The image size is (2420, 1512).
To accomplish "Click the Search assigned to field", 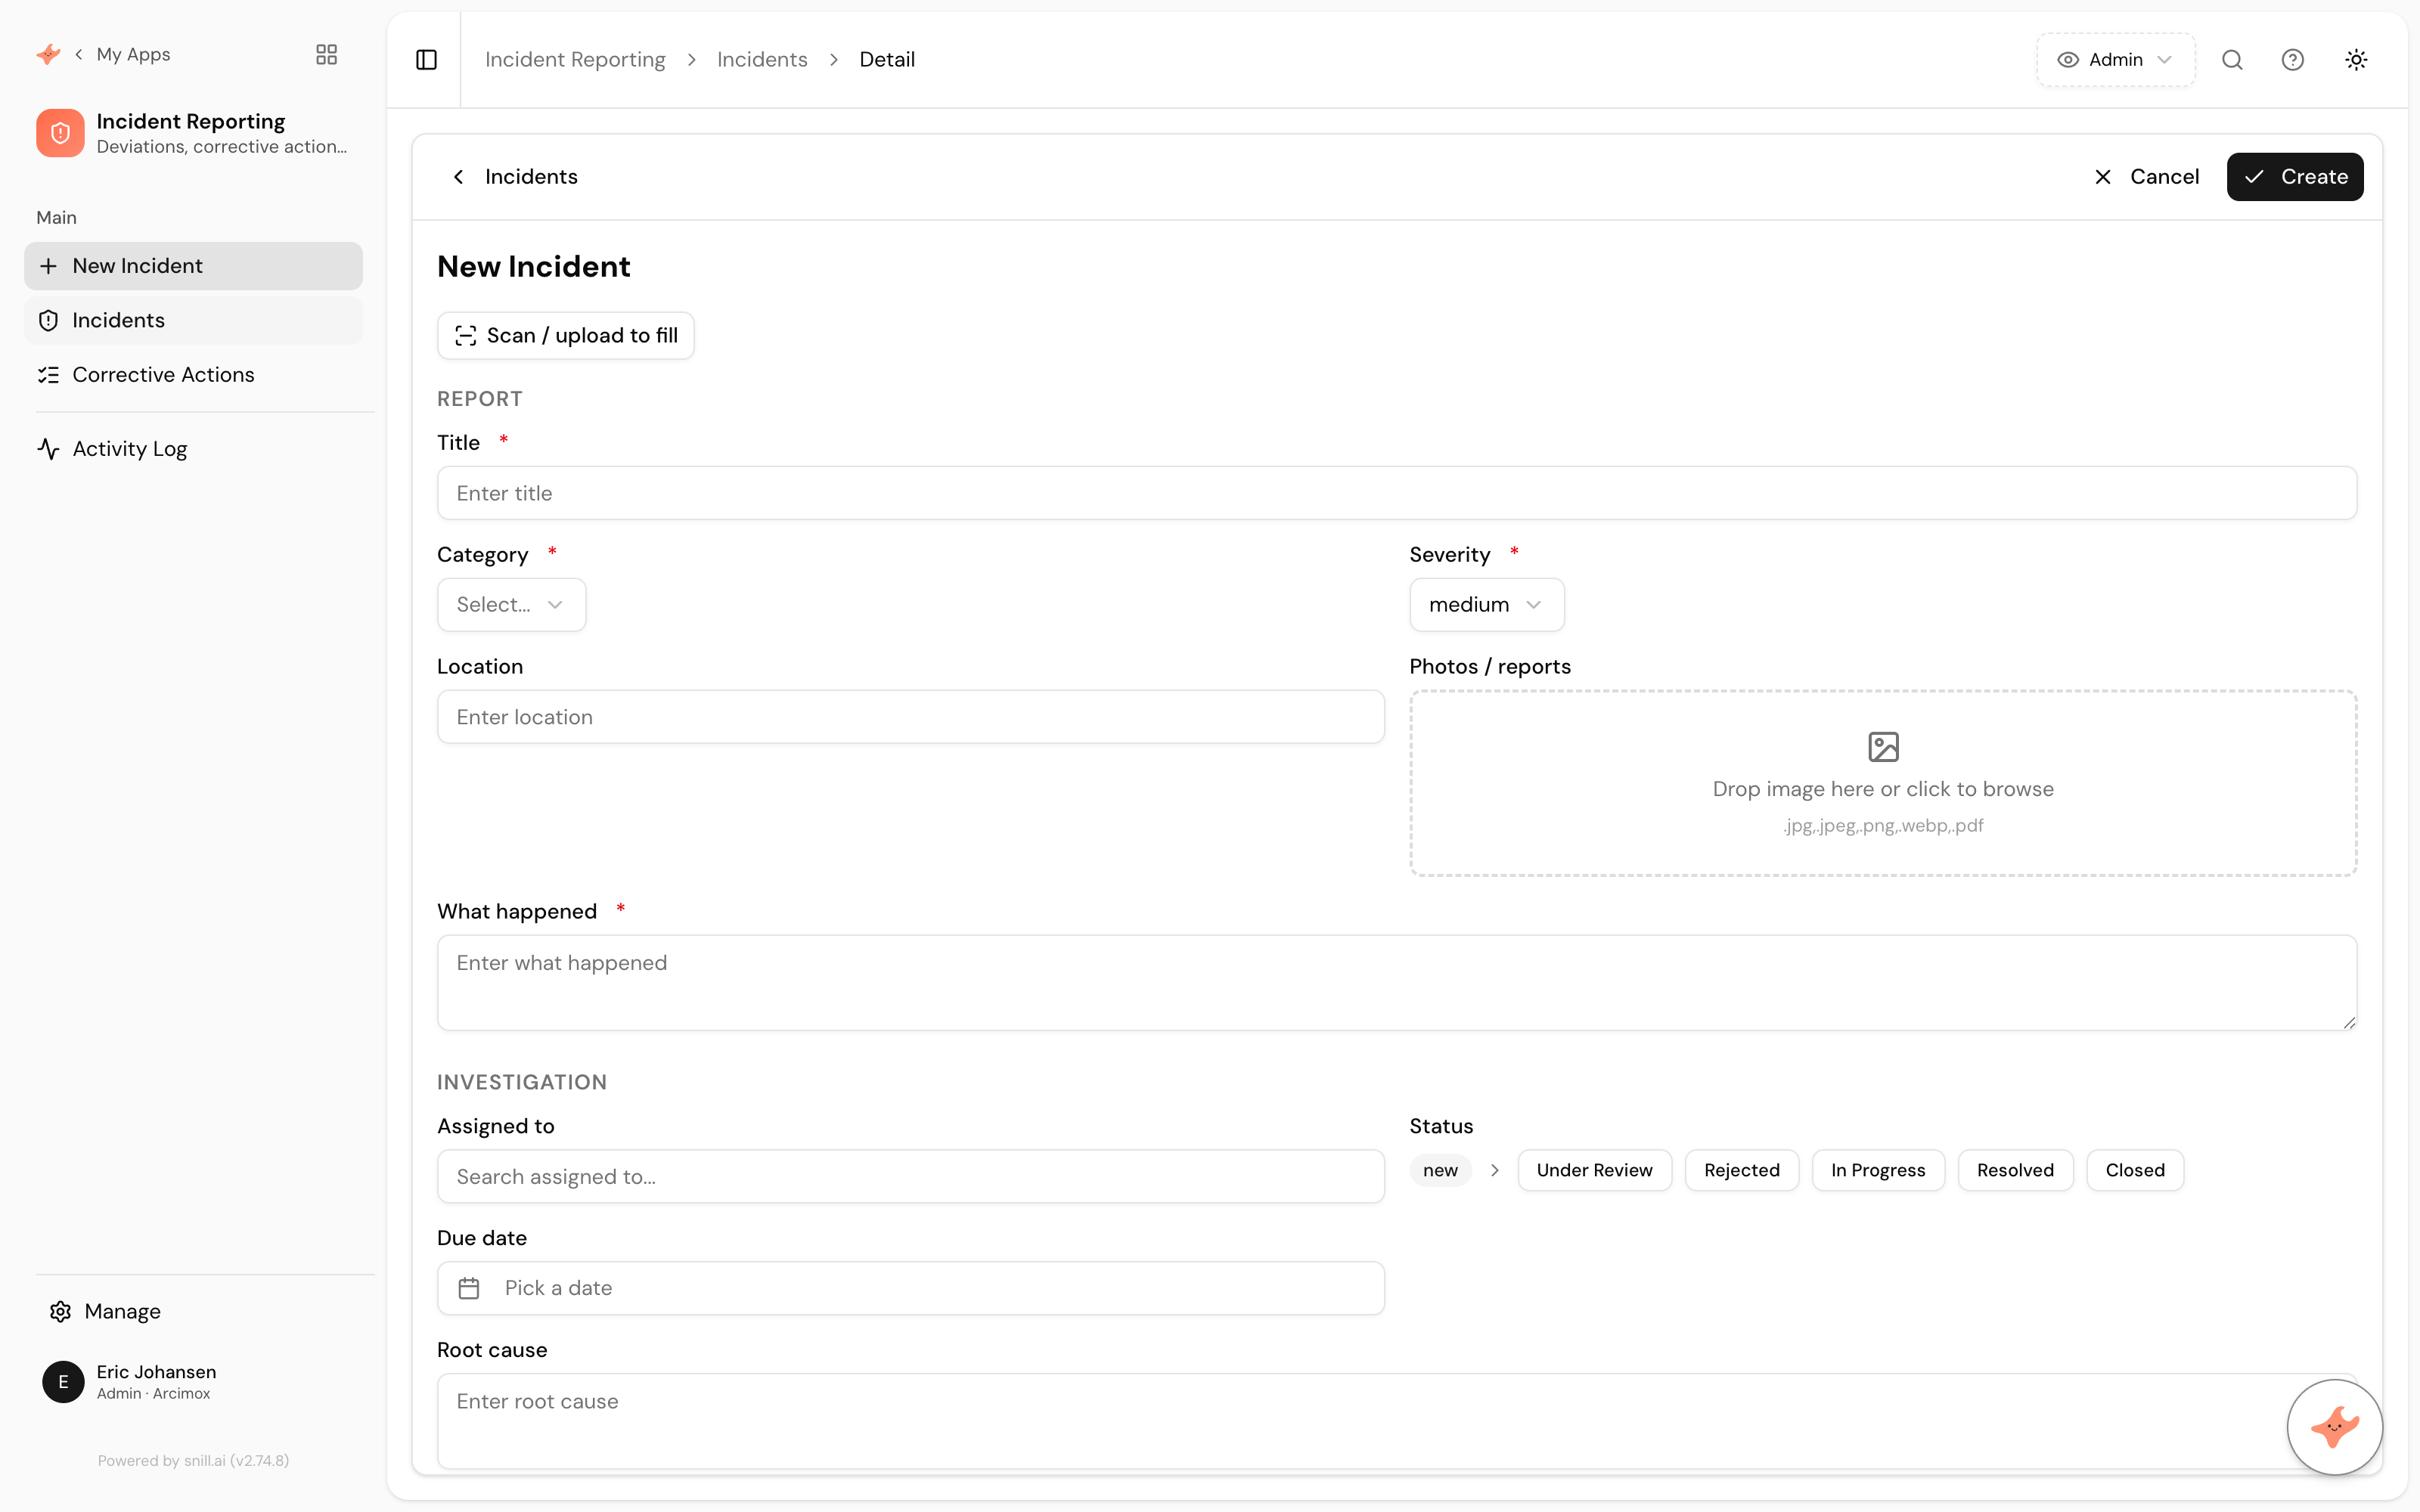I will (911, 1176).
